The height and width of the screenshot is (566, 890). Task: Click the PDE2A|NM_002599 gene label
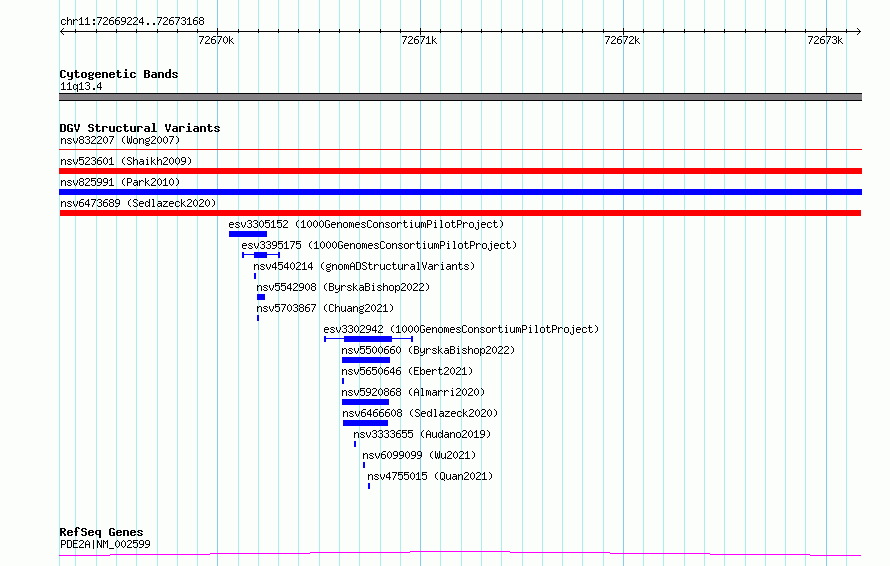pyautogui.click(x=105, y=544)
